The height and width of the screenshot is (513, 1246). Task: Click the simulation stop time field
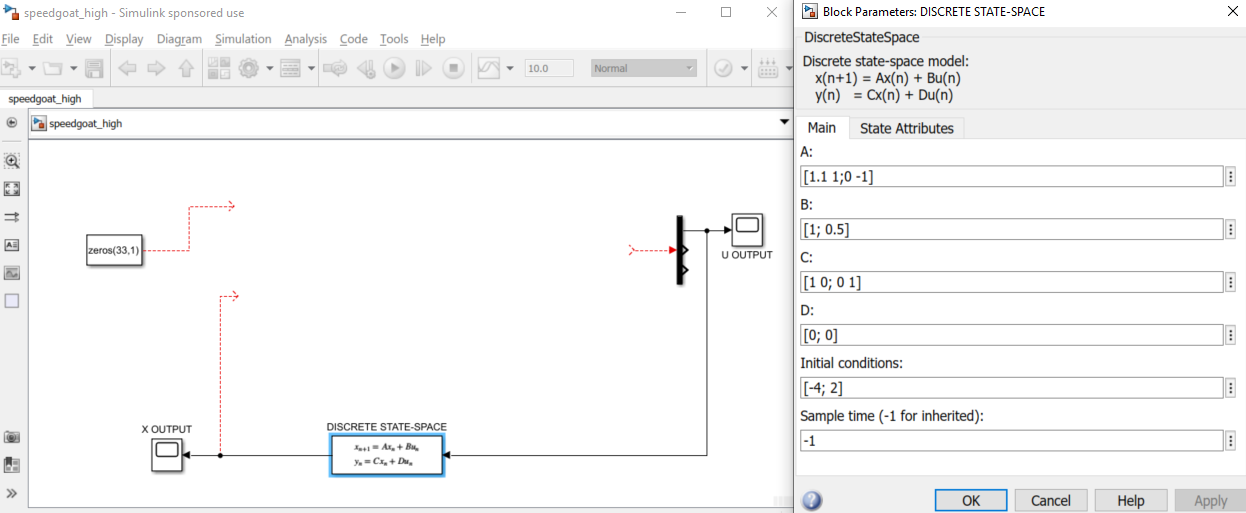549,68
